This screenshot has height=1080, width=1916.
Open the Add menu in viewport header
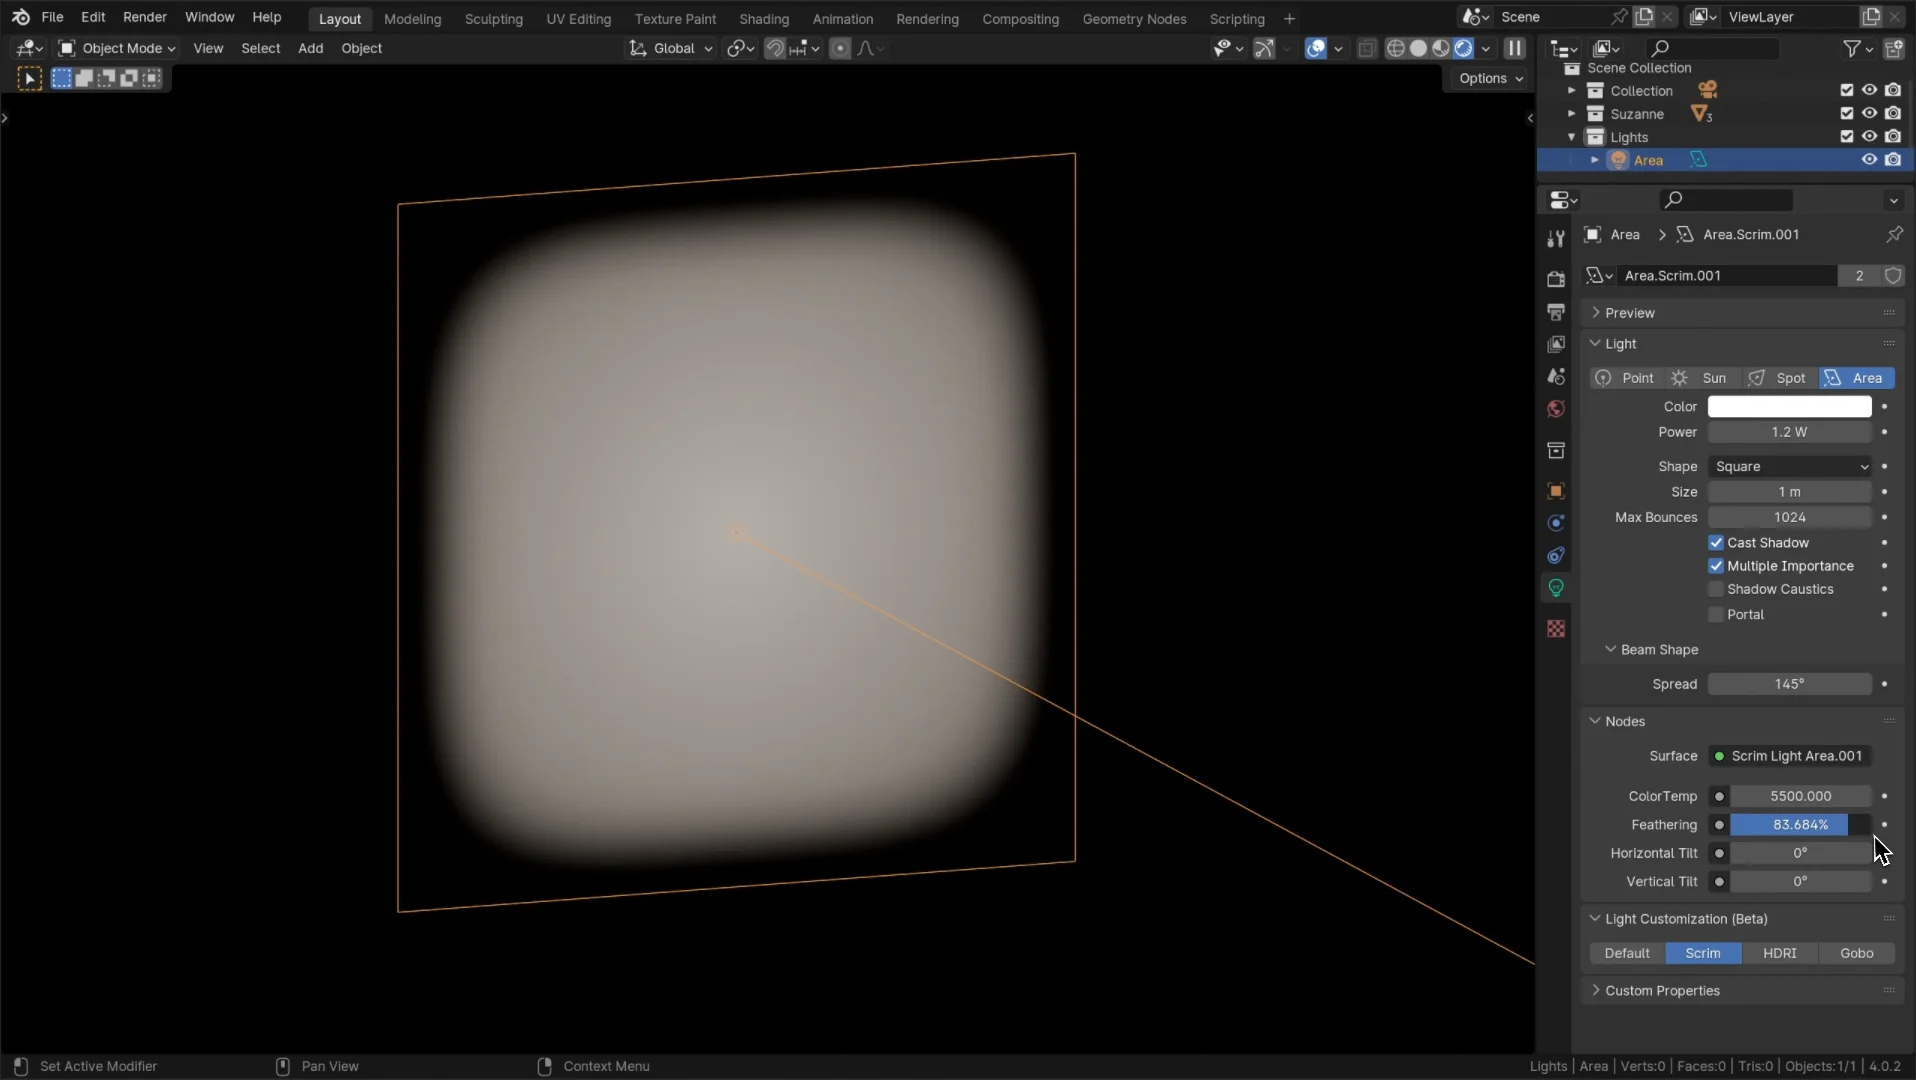point(310,48)
